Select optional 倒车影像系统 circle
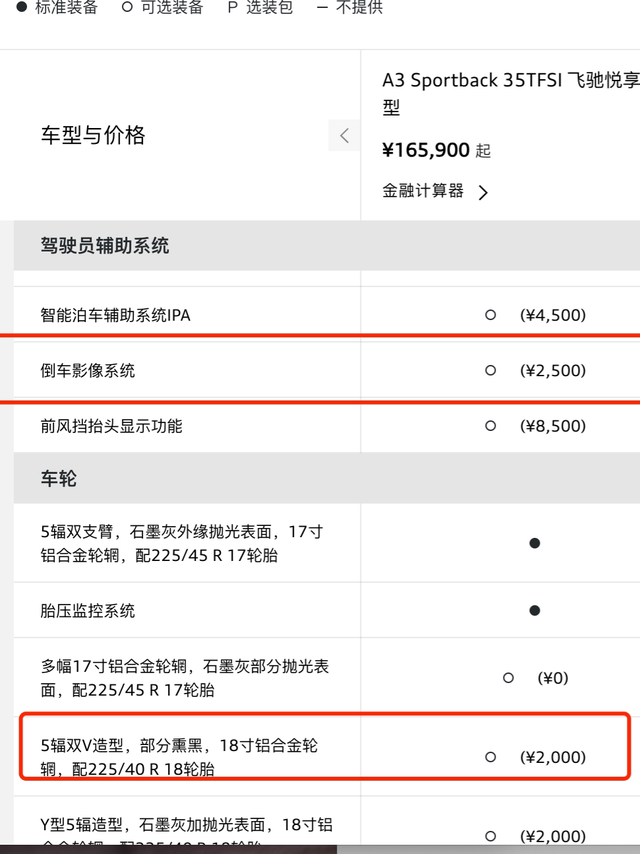The width and height of the screenshot is (640, 854). (x=490, y=370)
